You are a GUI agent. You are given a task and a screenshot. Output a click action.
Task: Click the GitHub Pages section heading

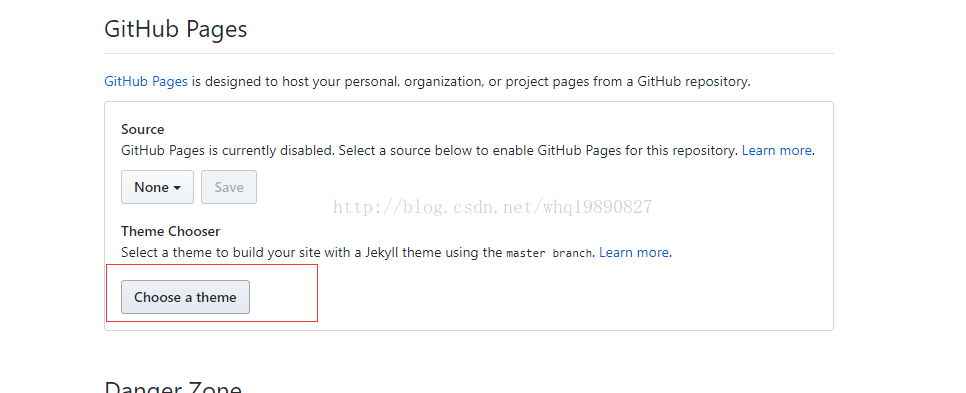pyautogui.click(x=176, y=29)
